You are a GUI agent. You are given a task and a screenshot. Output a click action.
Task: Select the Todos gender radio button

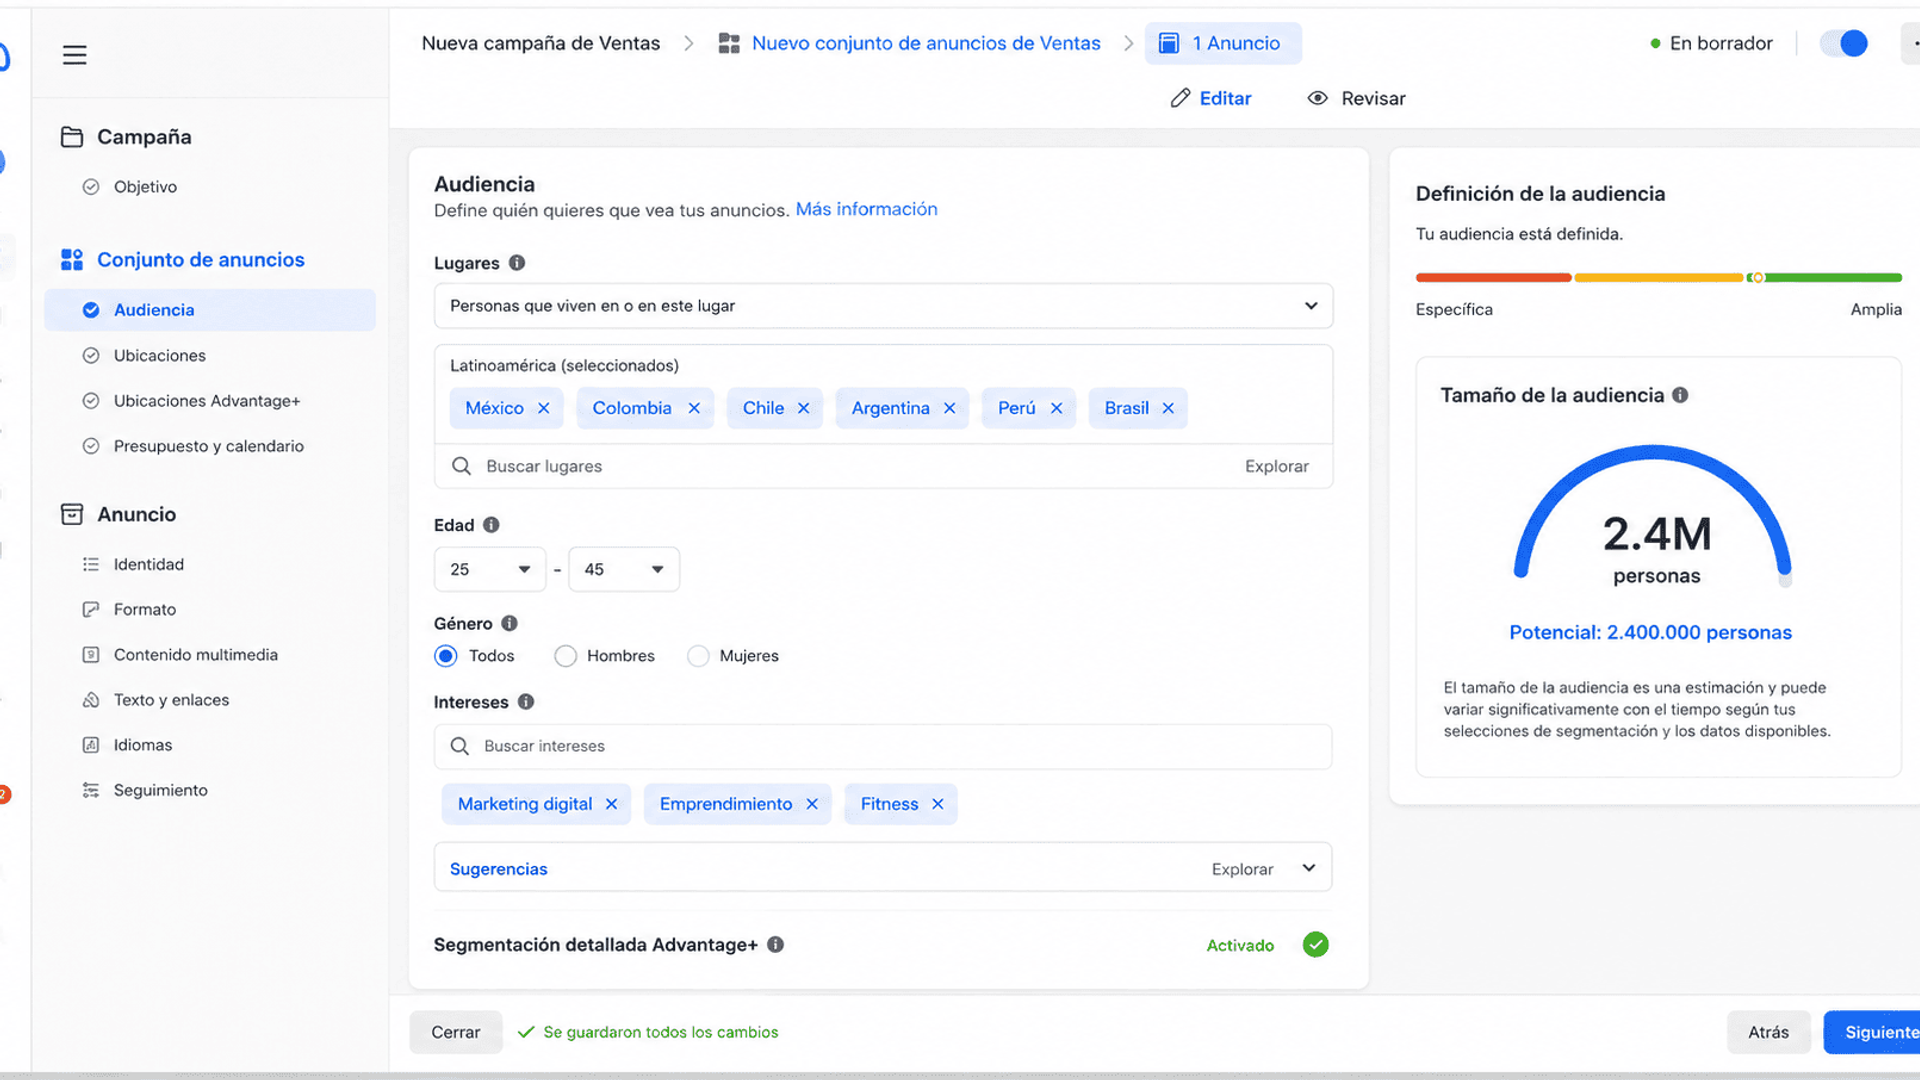(x=446, y=656)
